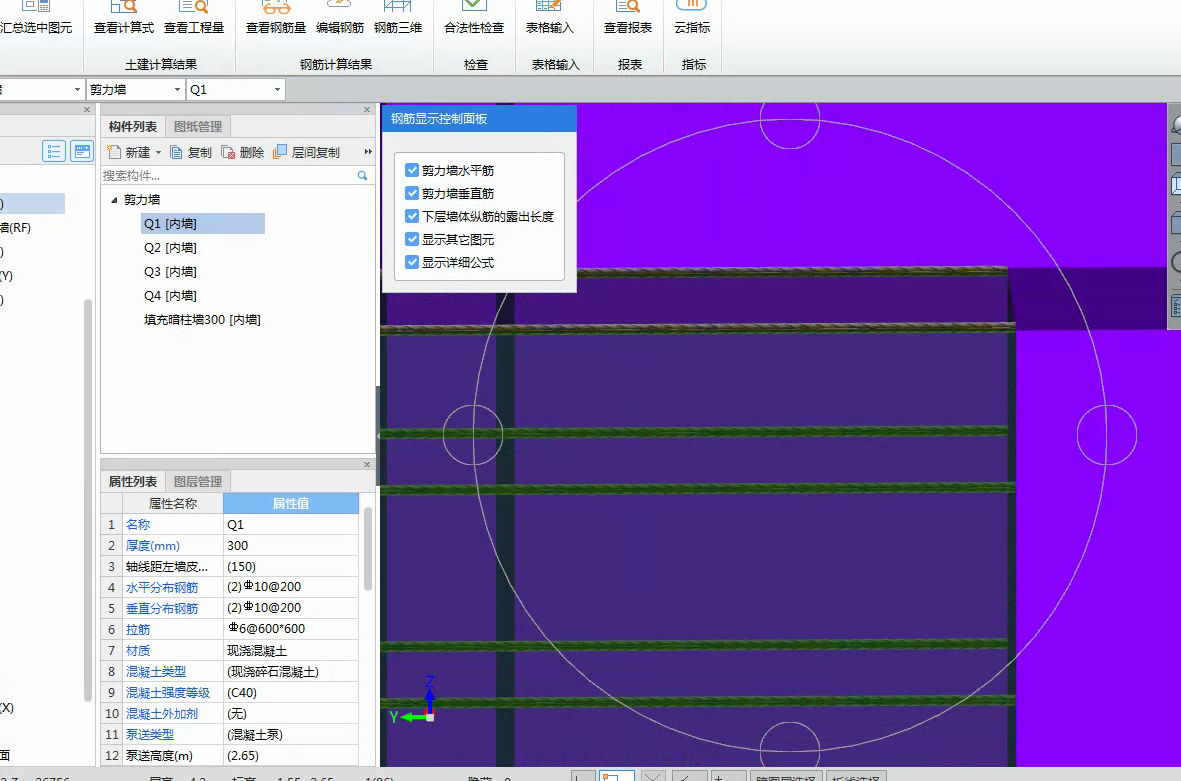Close the 属性列表 panel
1181x781 pixels.
pos(367,465)
